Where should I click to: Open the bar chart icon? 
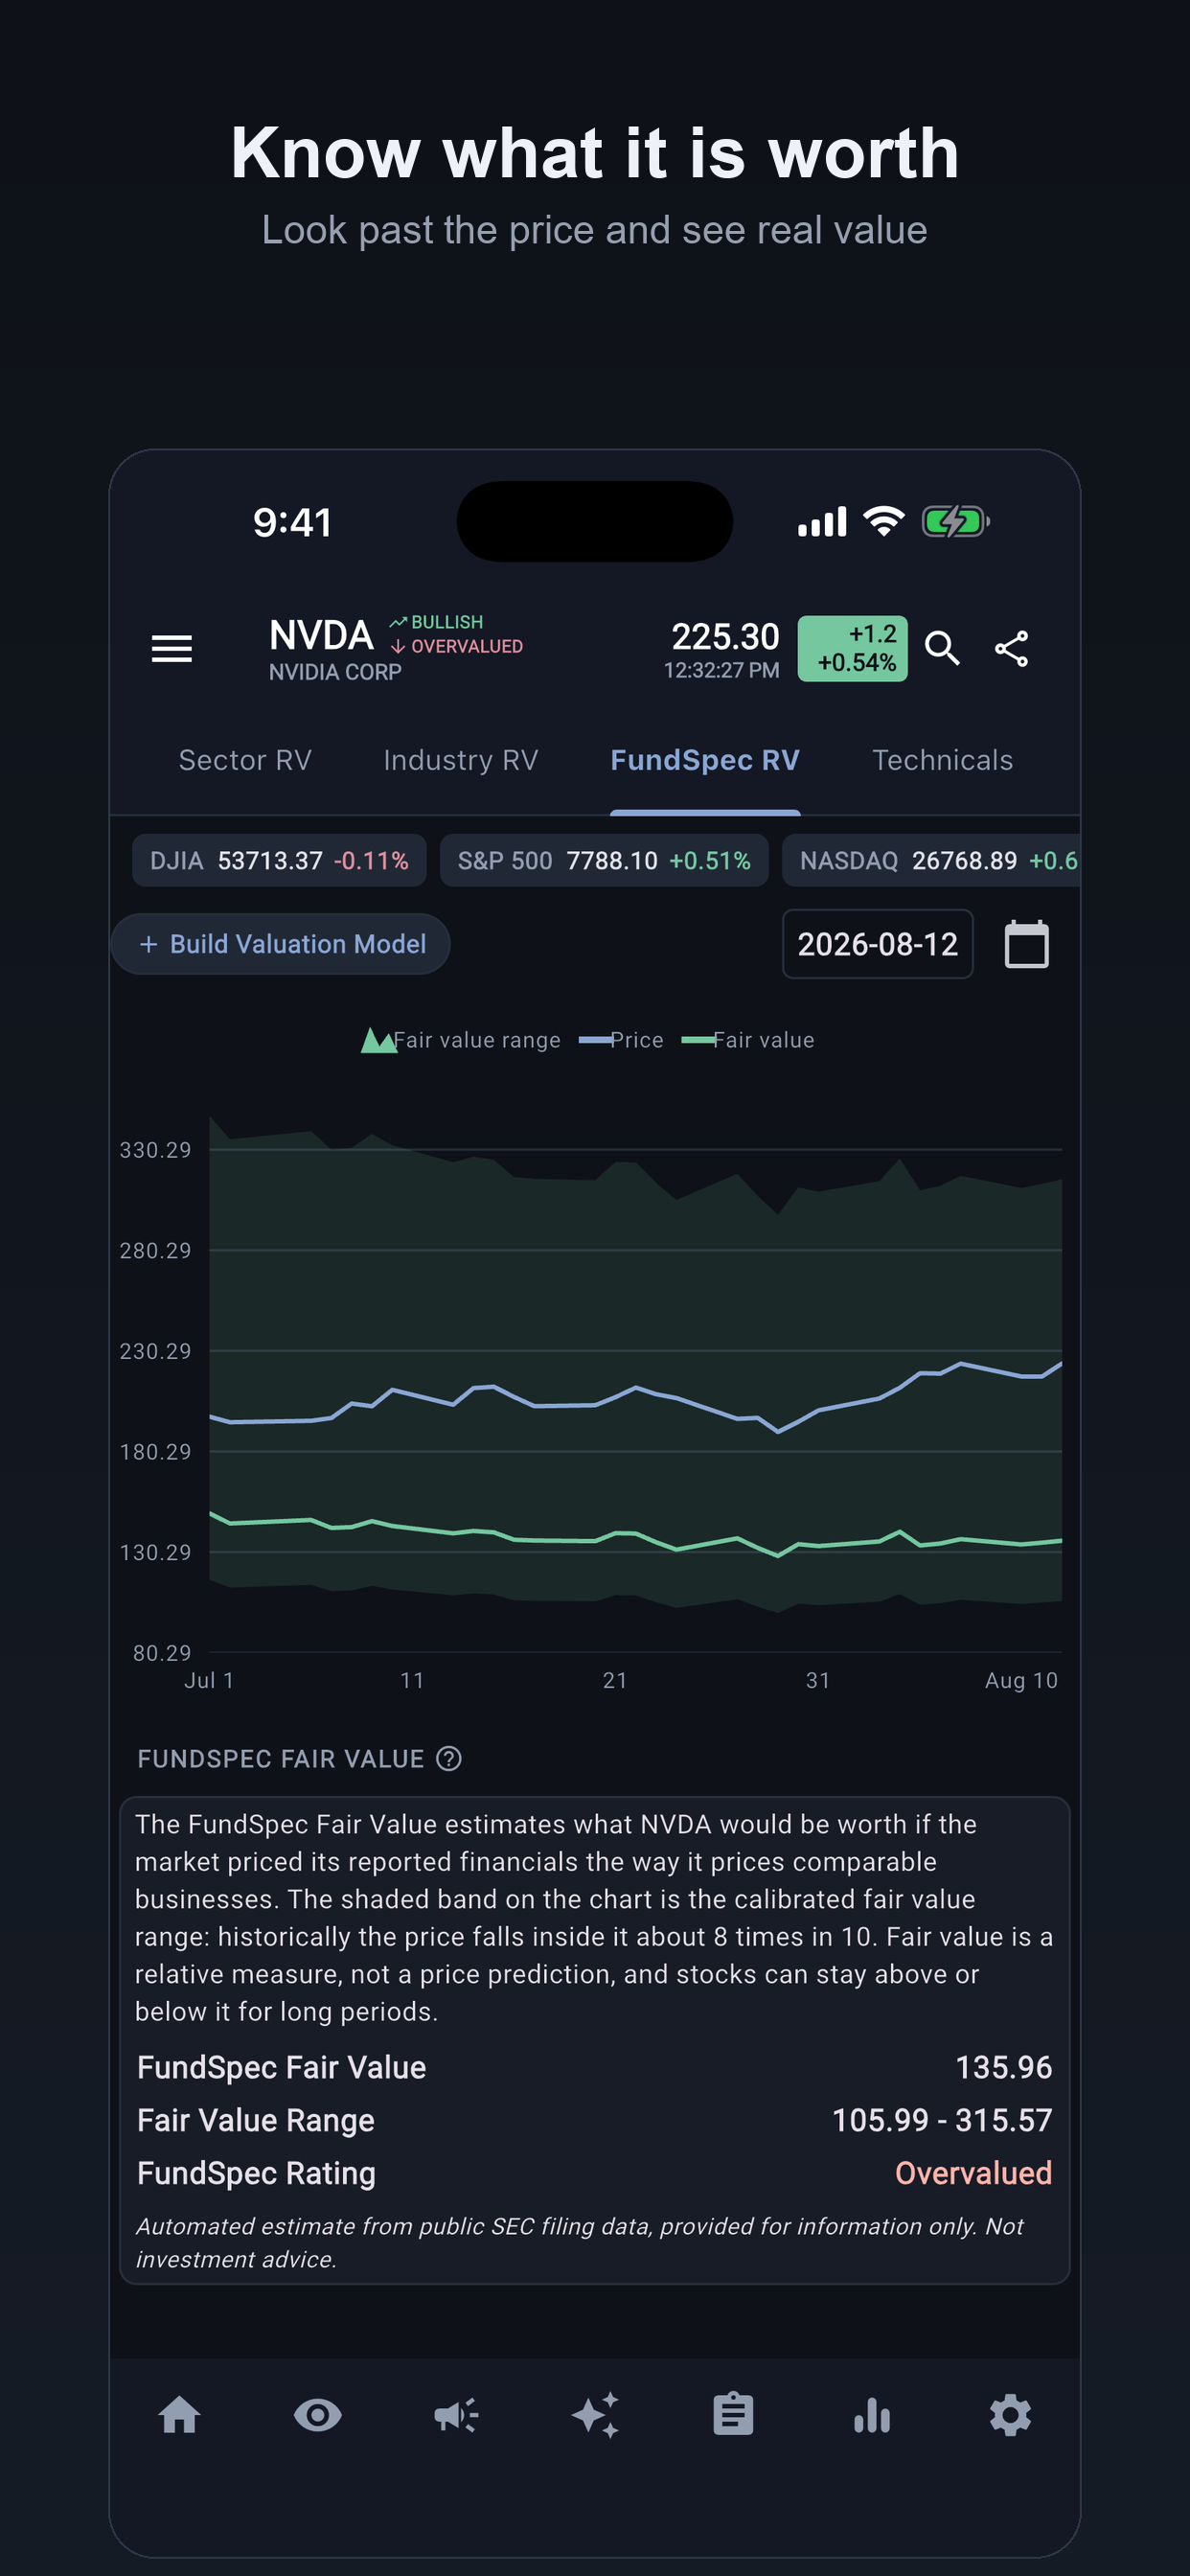point(872,2415)
